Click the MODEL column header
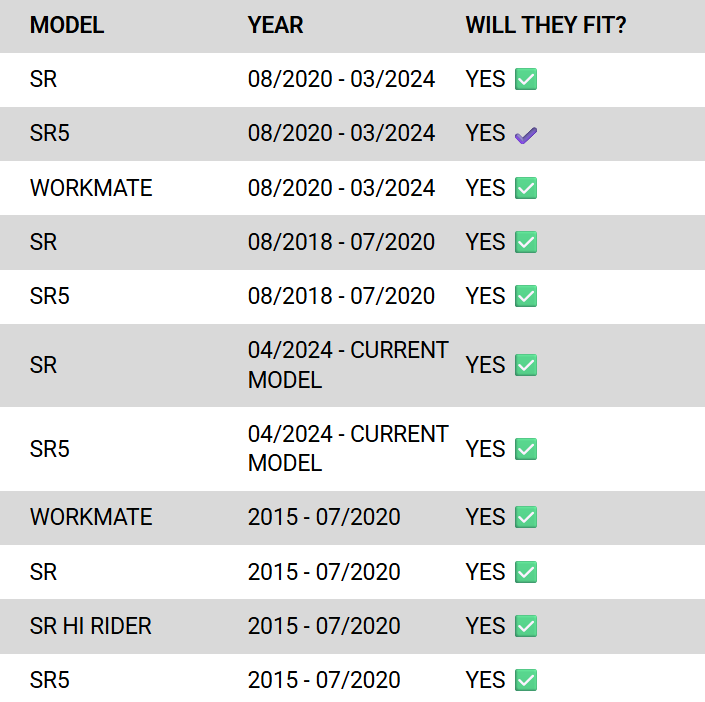Viewport: 705px width, 702px height. (x=67, y=26)
